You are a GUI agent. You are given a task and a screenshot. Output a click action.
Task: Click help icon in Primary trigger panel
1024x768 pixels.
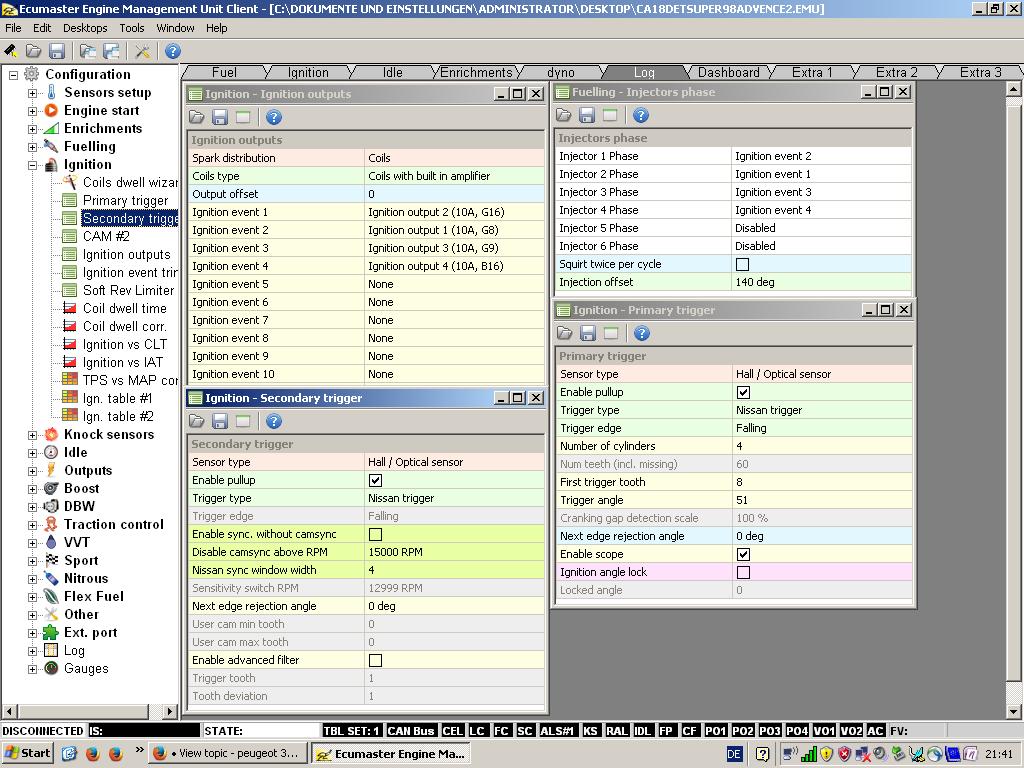642,333
